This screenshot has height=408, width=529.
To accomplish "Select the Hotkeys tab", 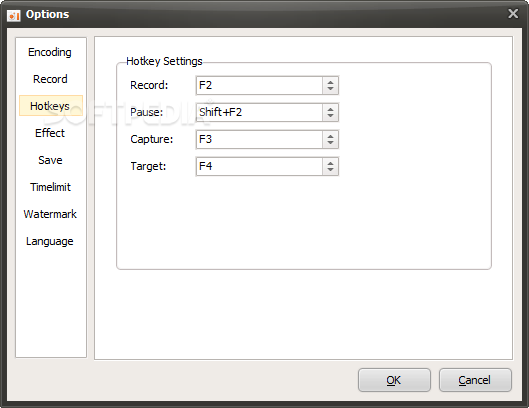I will 51,106.
